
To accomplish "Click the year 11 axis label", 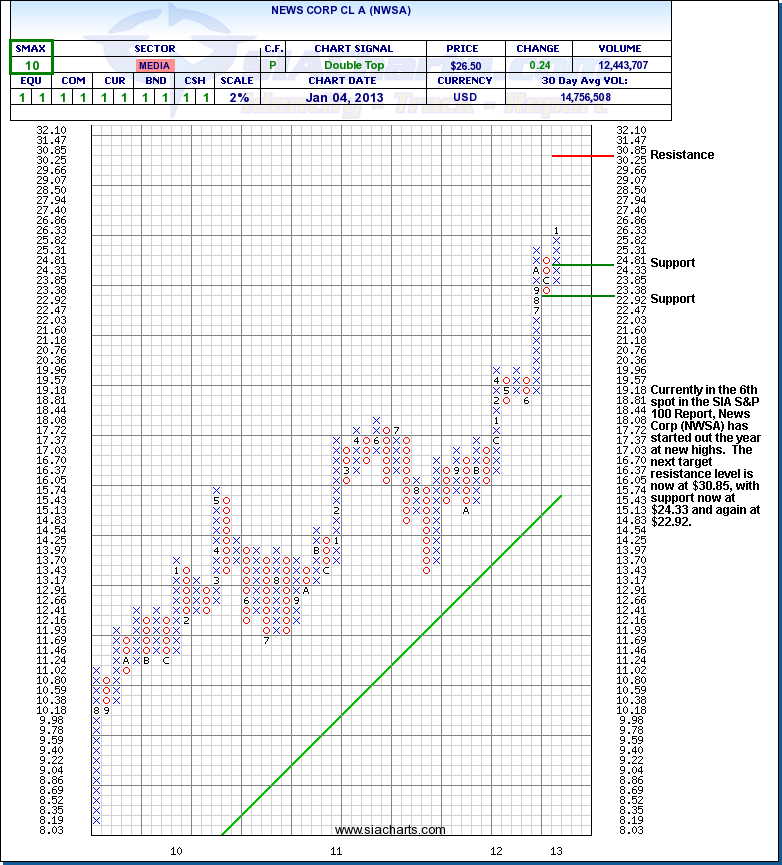I will click(336, 851).
